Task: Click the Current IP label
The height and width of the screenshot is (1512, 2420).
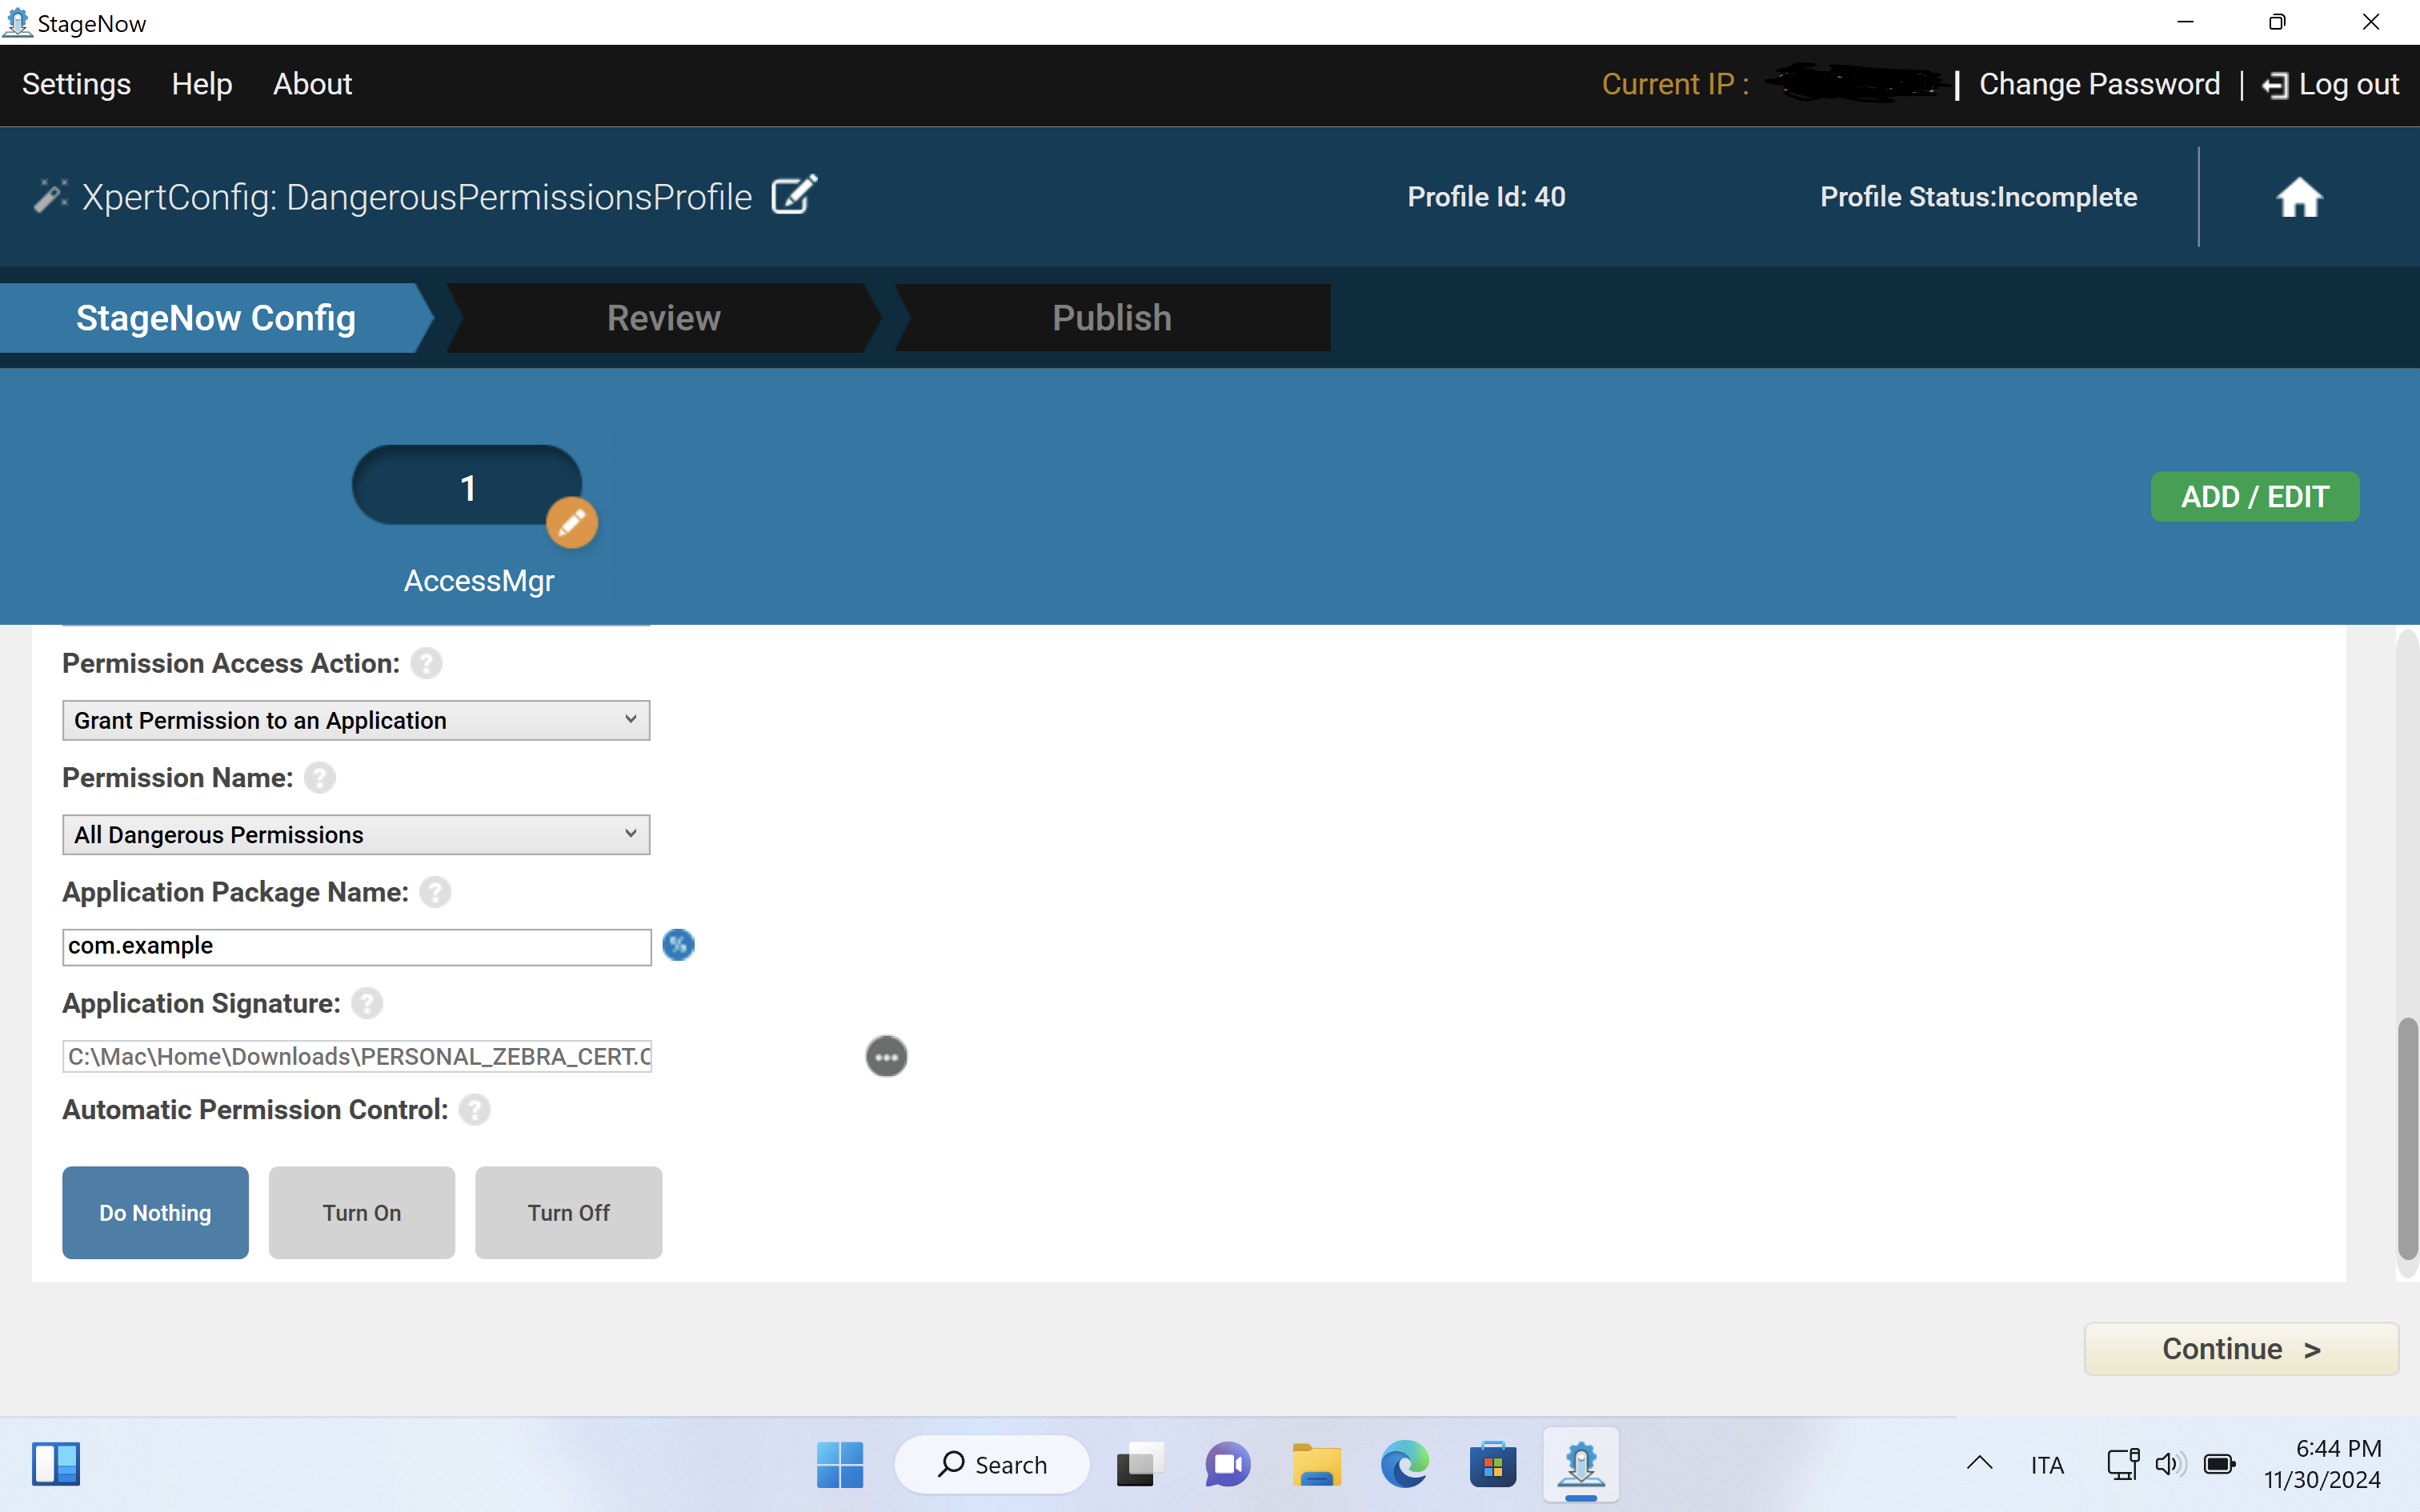Action: point(1675,84)
